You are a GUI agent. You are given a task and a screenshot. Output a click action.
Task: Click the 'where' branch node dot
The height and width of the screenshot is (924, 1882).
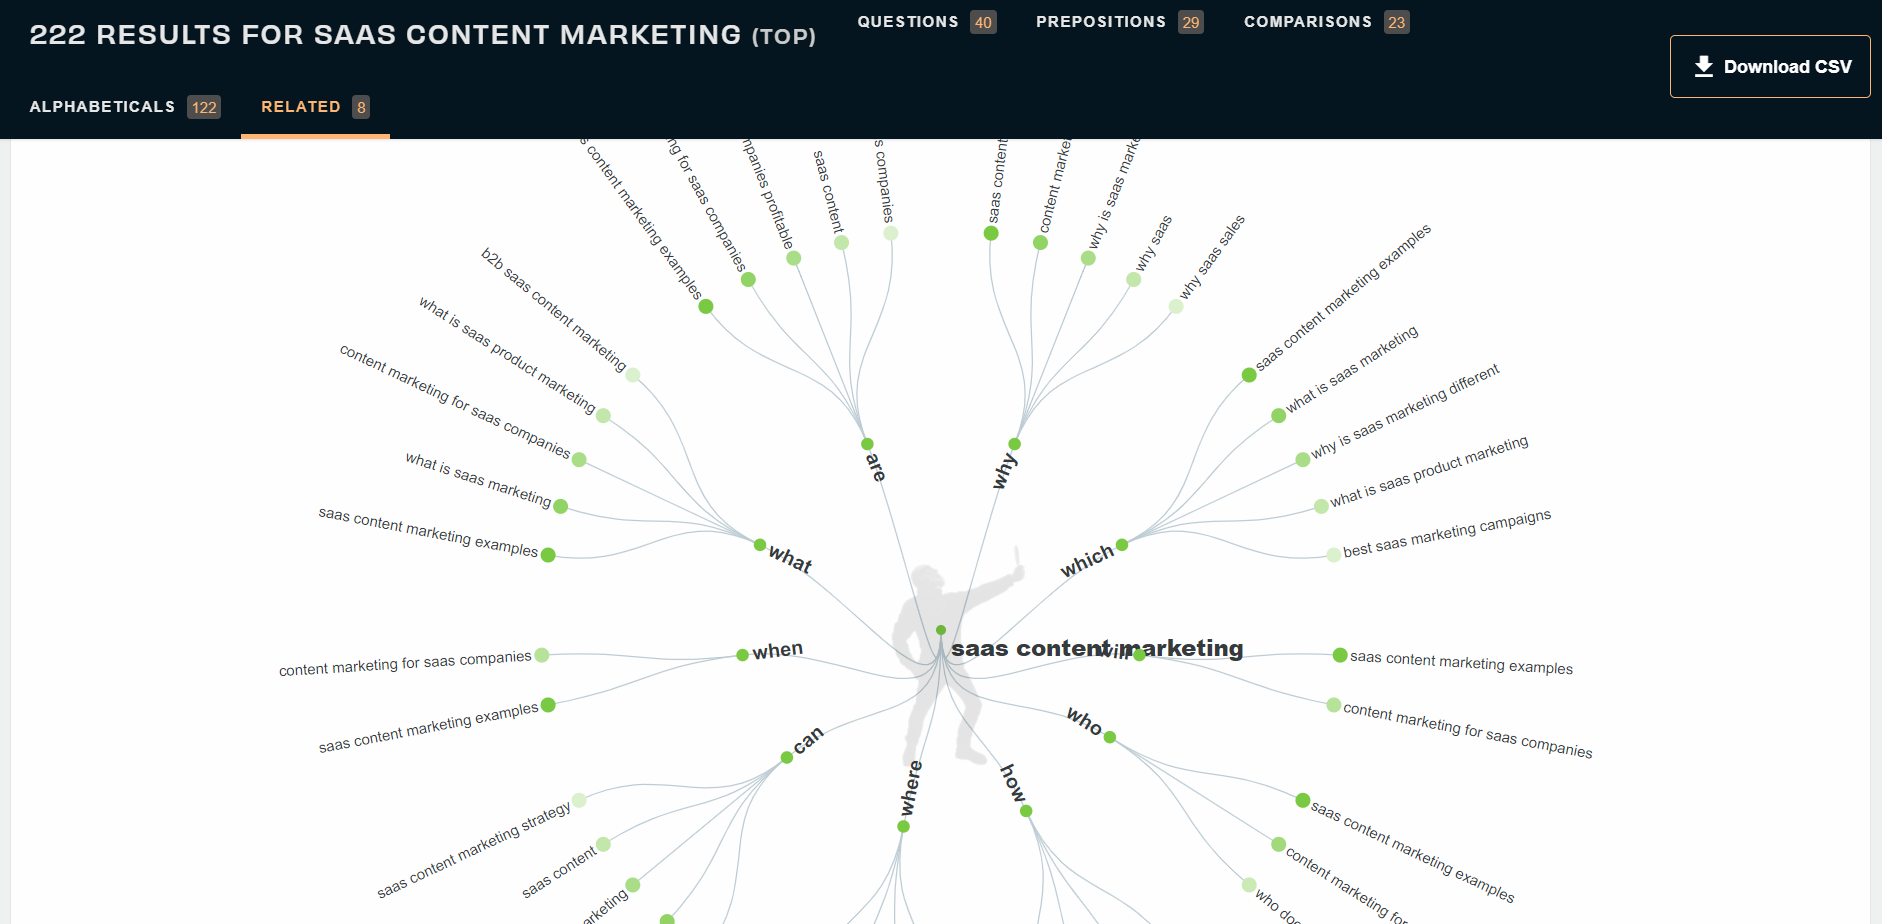coord(904,826)
